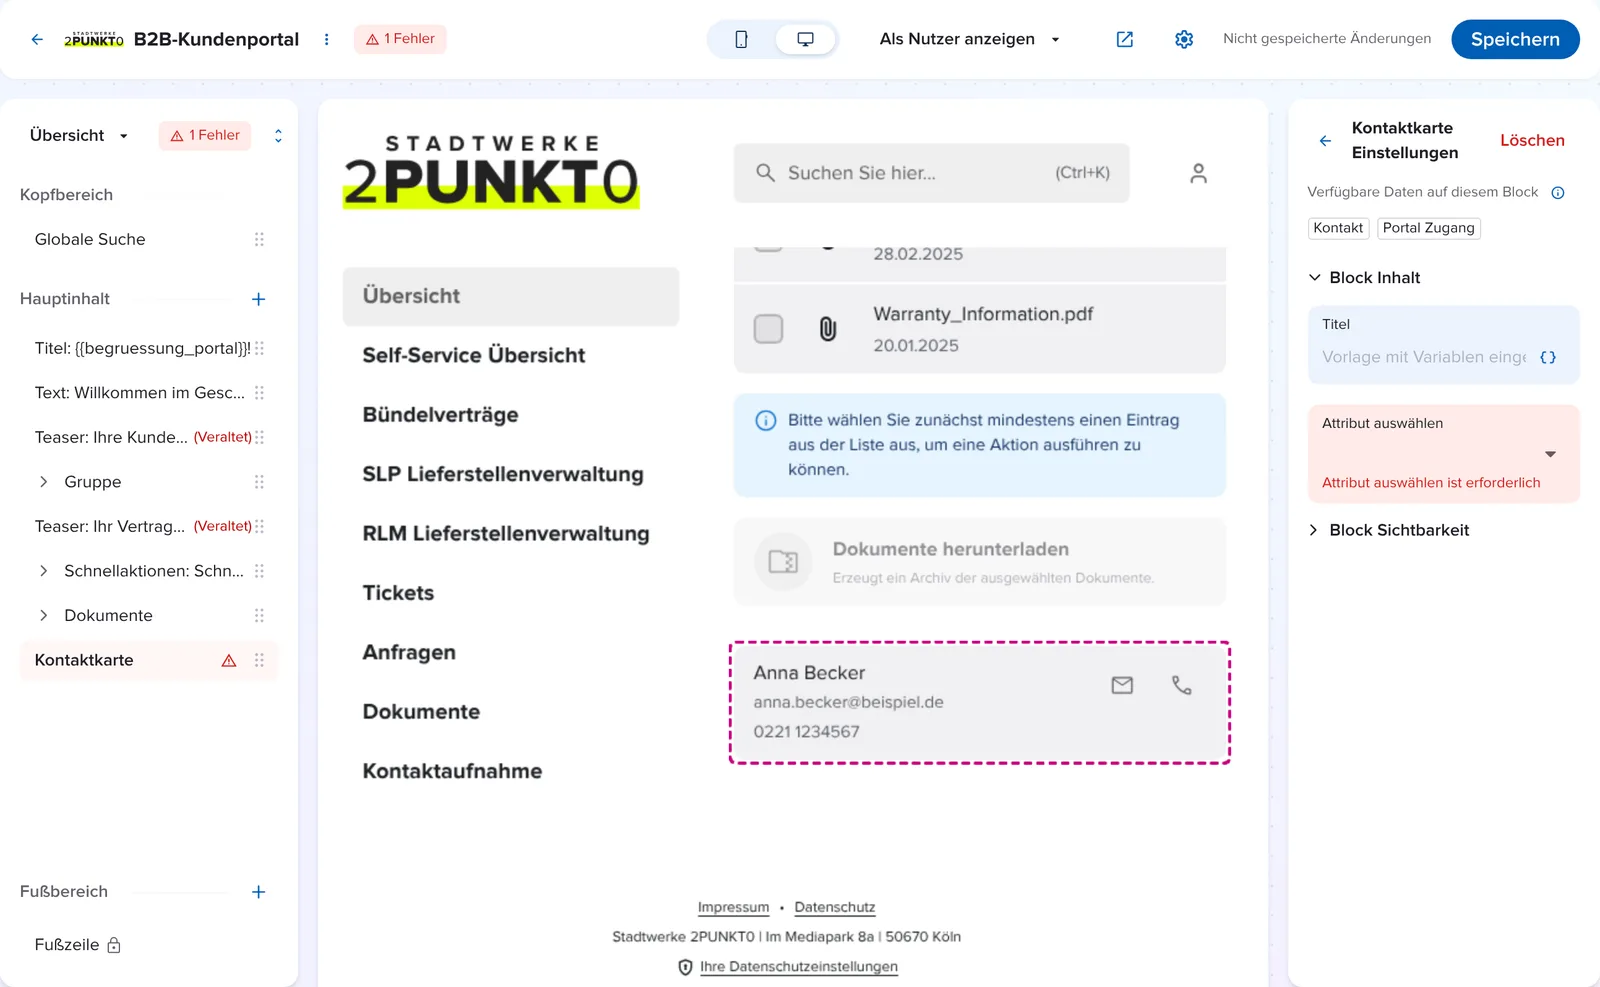Add a block to Hauptinhalt with the plus icon
The height and width of the screenshot is (987, 1600).
pyautogui.click(x=258, y=299)
